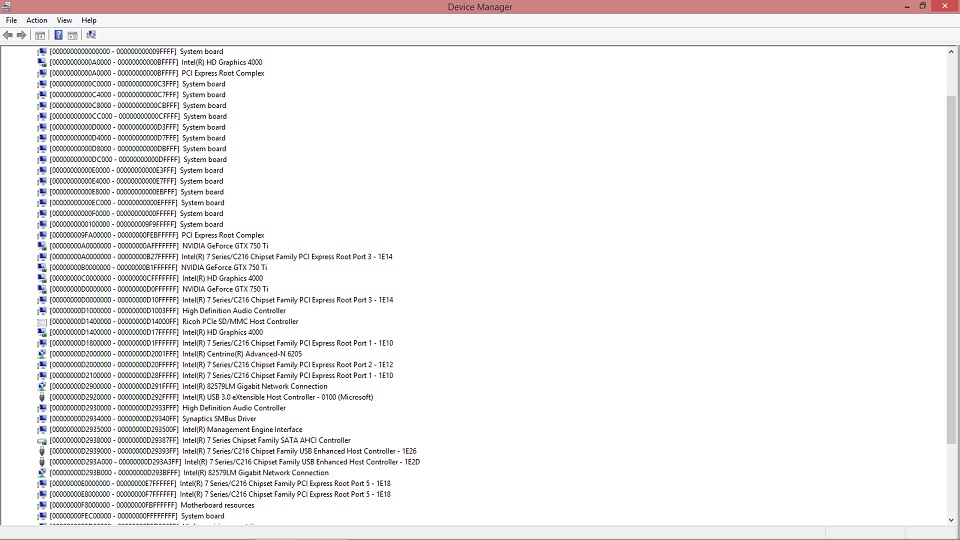Select System board row at 000F0000 - 000FFFFF

click(136, 214)
